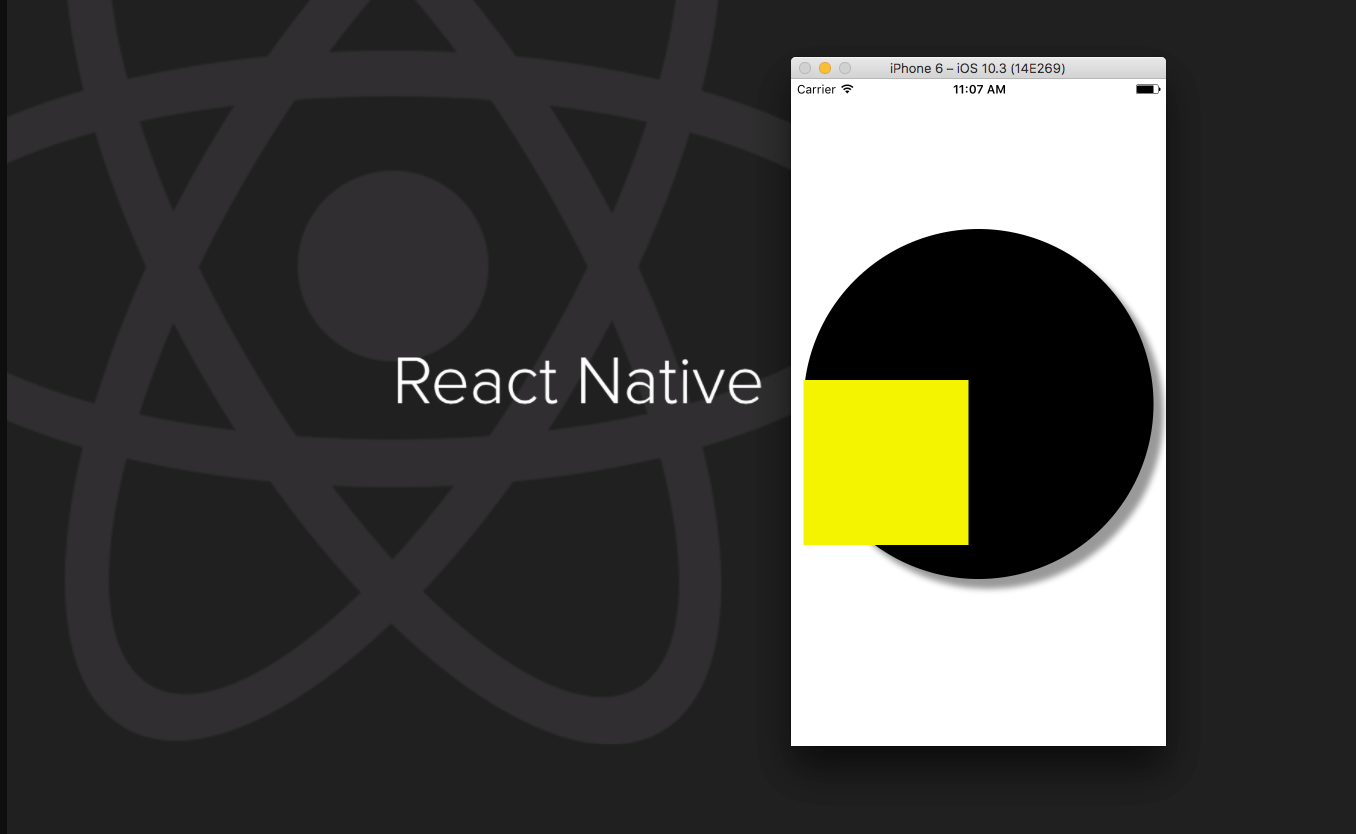
Task: Click the grey zoom button of the simulator
Action: coord(845,68)
